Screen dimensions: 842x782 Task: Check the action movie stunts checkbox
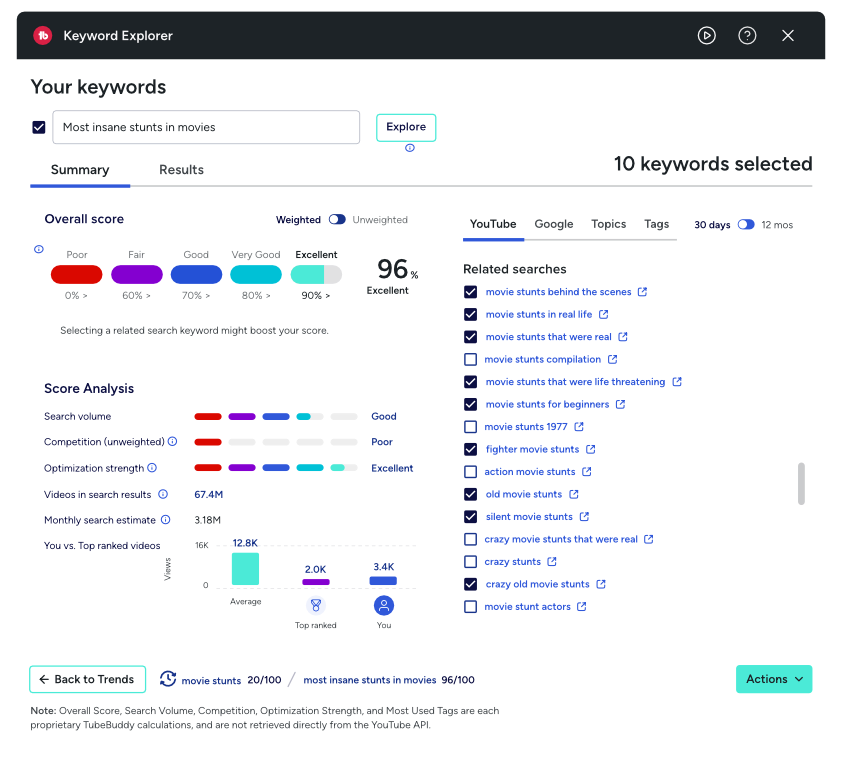point(471,472)
